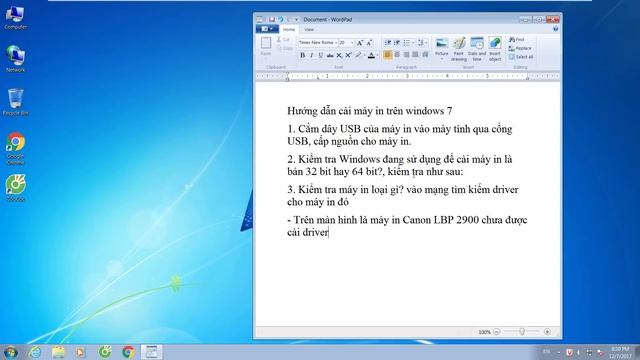Select Align text left
Image resolution: width=640 pixels, height=360 pixels.
point(388,55)
